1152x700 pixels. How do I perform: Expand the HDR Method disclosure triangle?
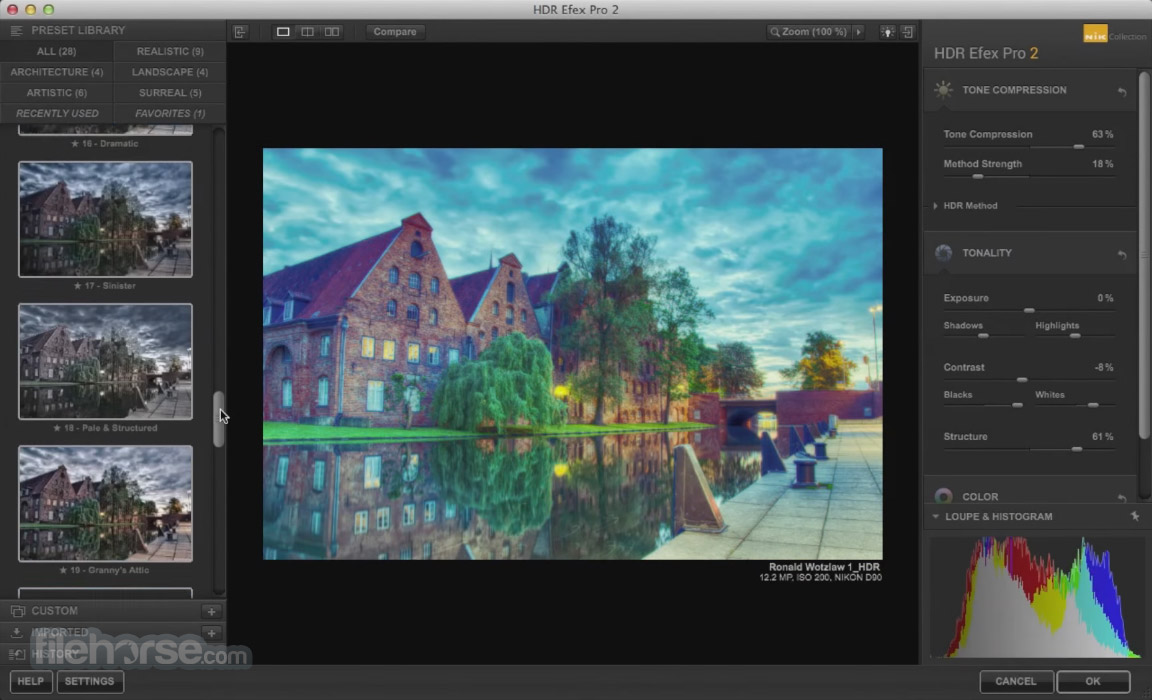[935, 206]
